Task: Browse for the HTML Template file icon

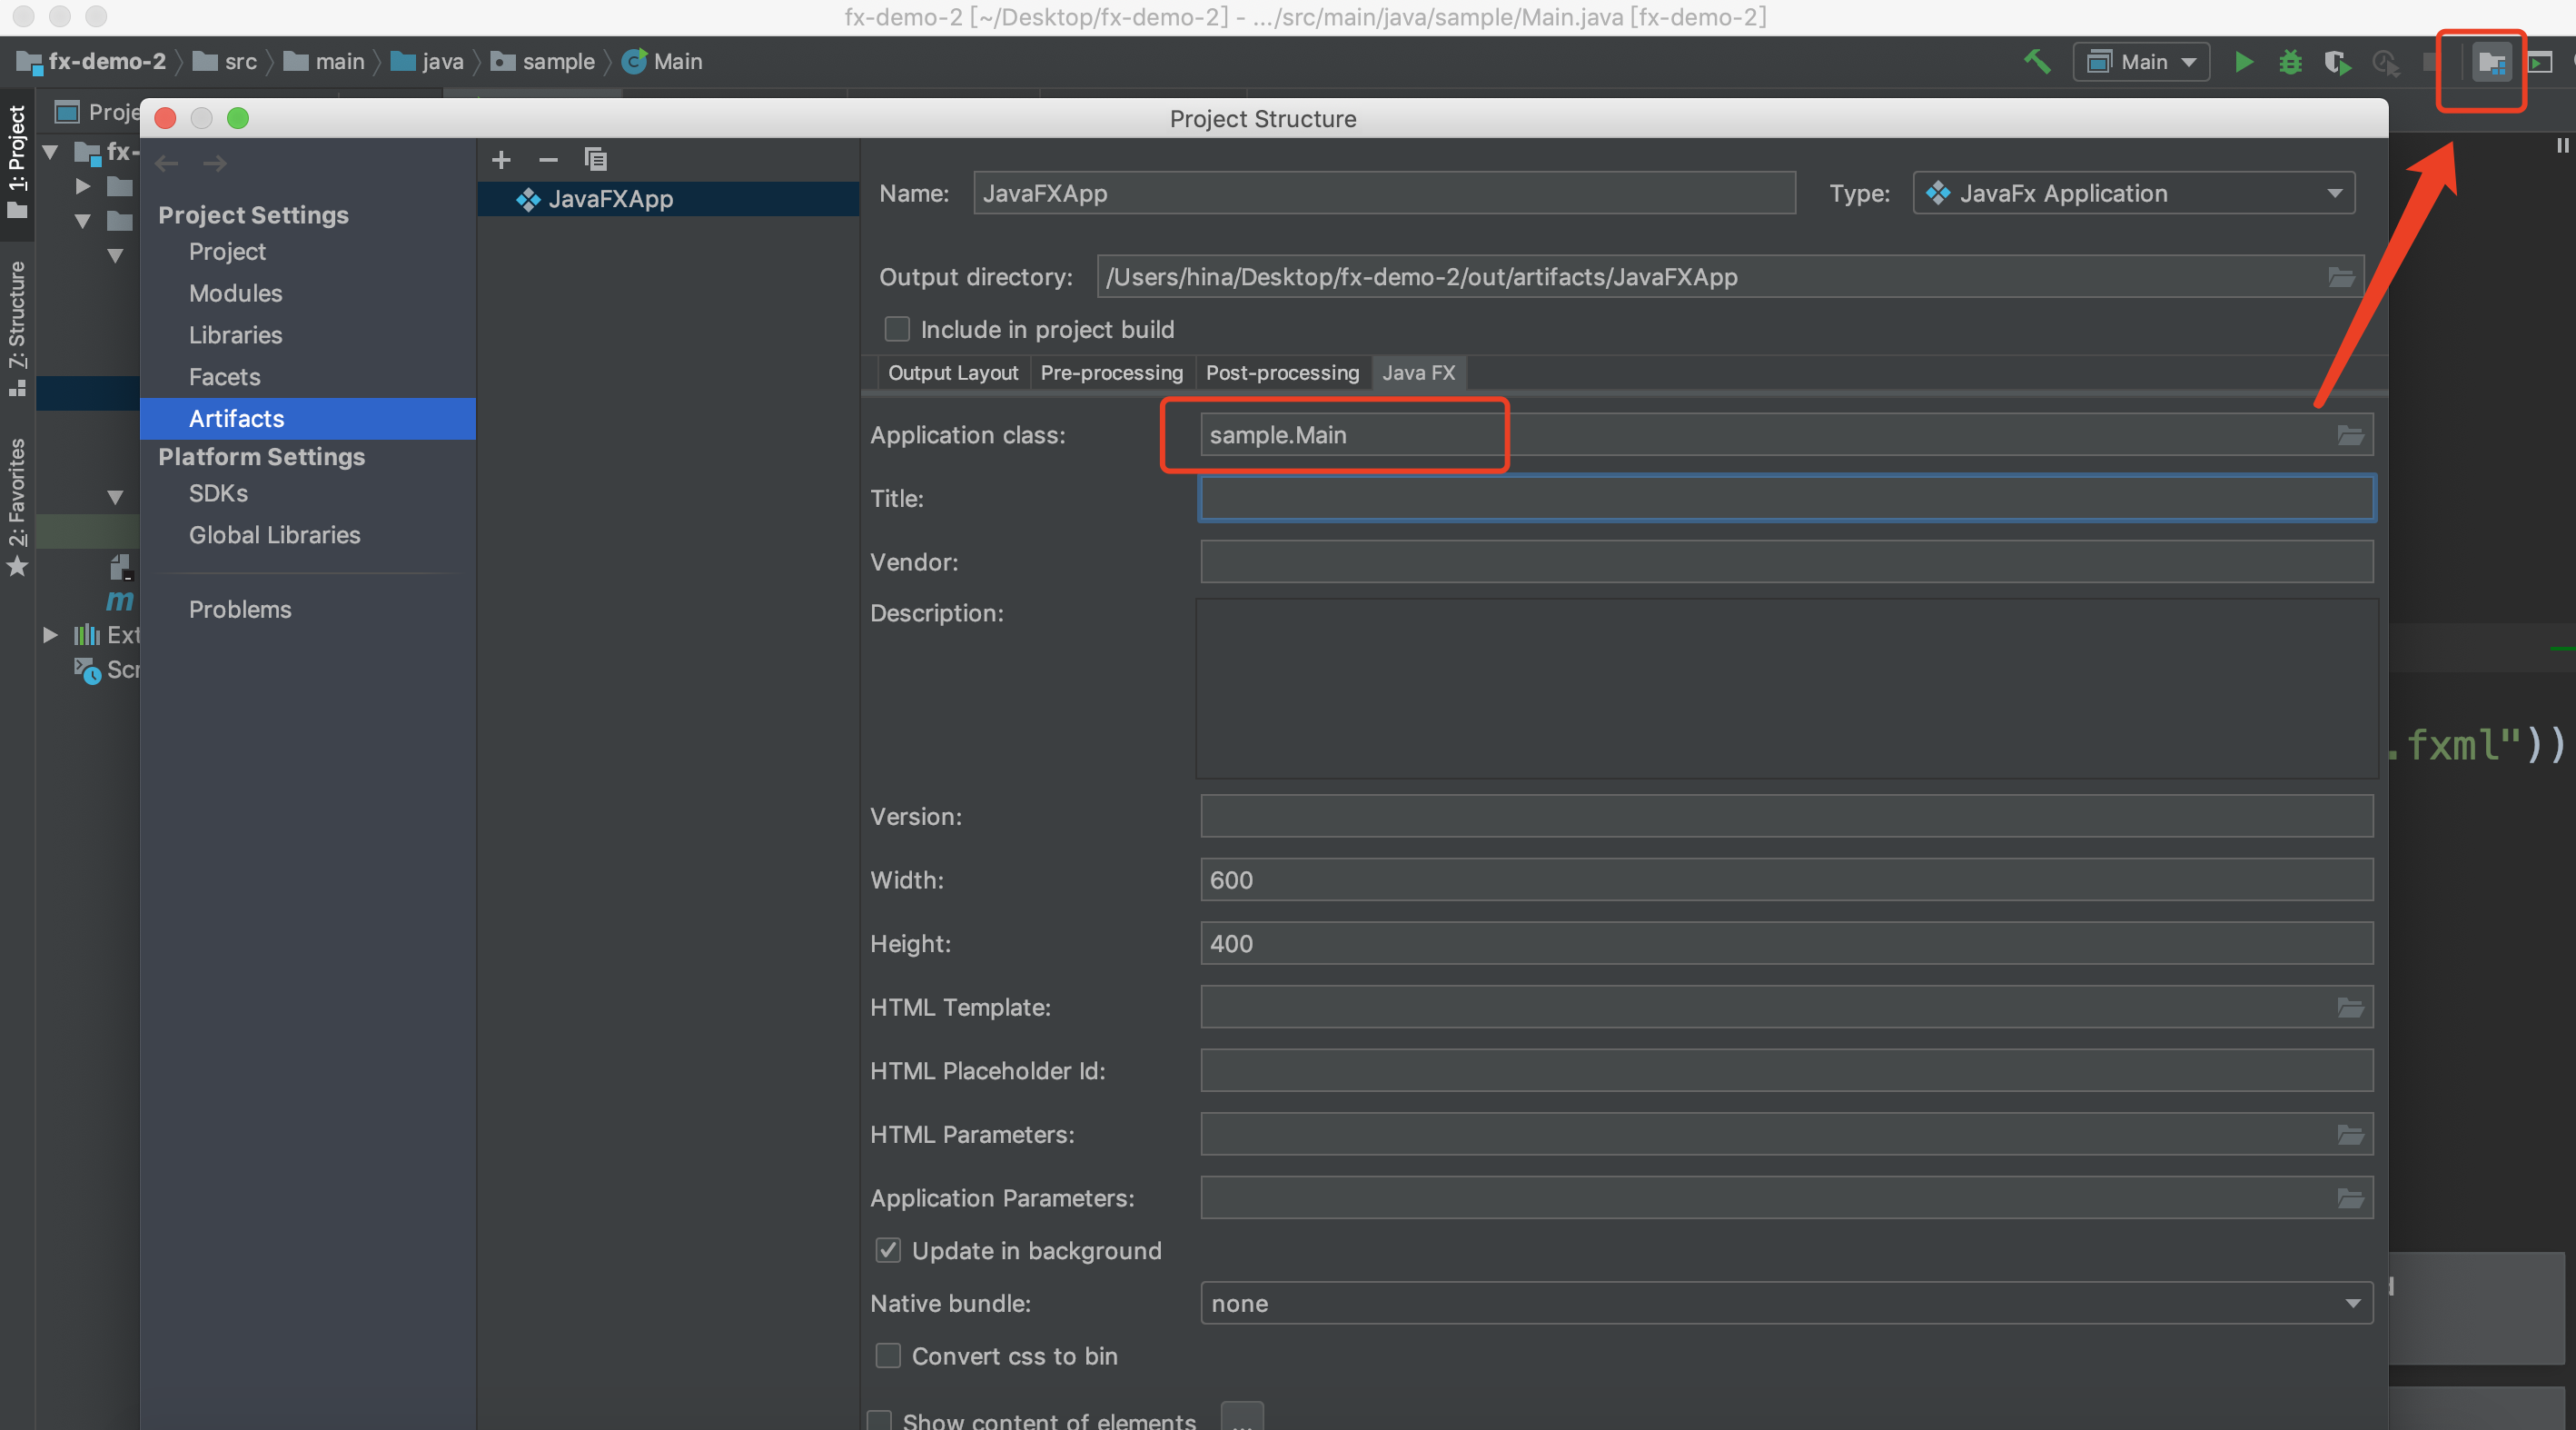Action: (x=2350, y=1007)
